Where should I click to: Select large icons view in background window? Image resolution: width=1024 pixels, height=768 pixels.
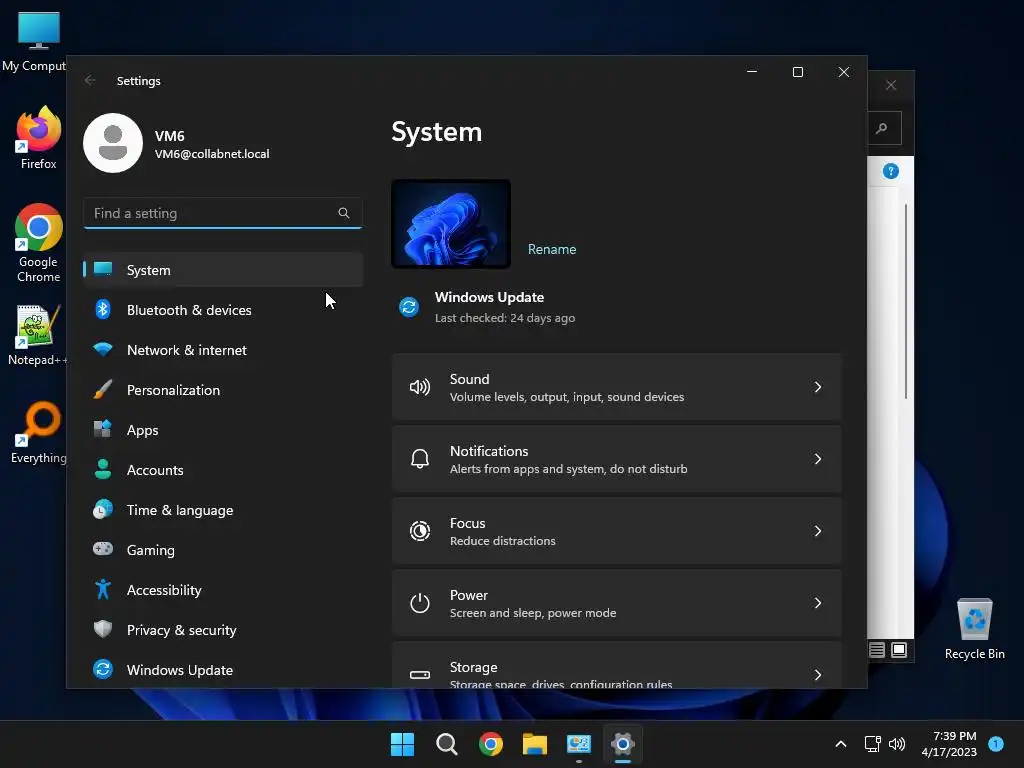[899, 650]
